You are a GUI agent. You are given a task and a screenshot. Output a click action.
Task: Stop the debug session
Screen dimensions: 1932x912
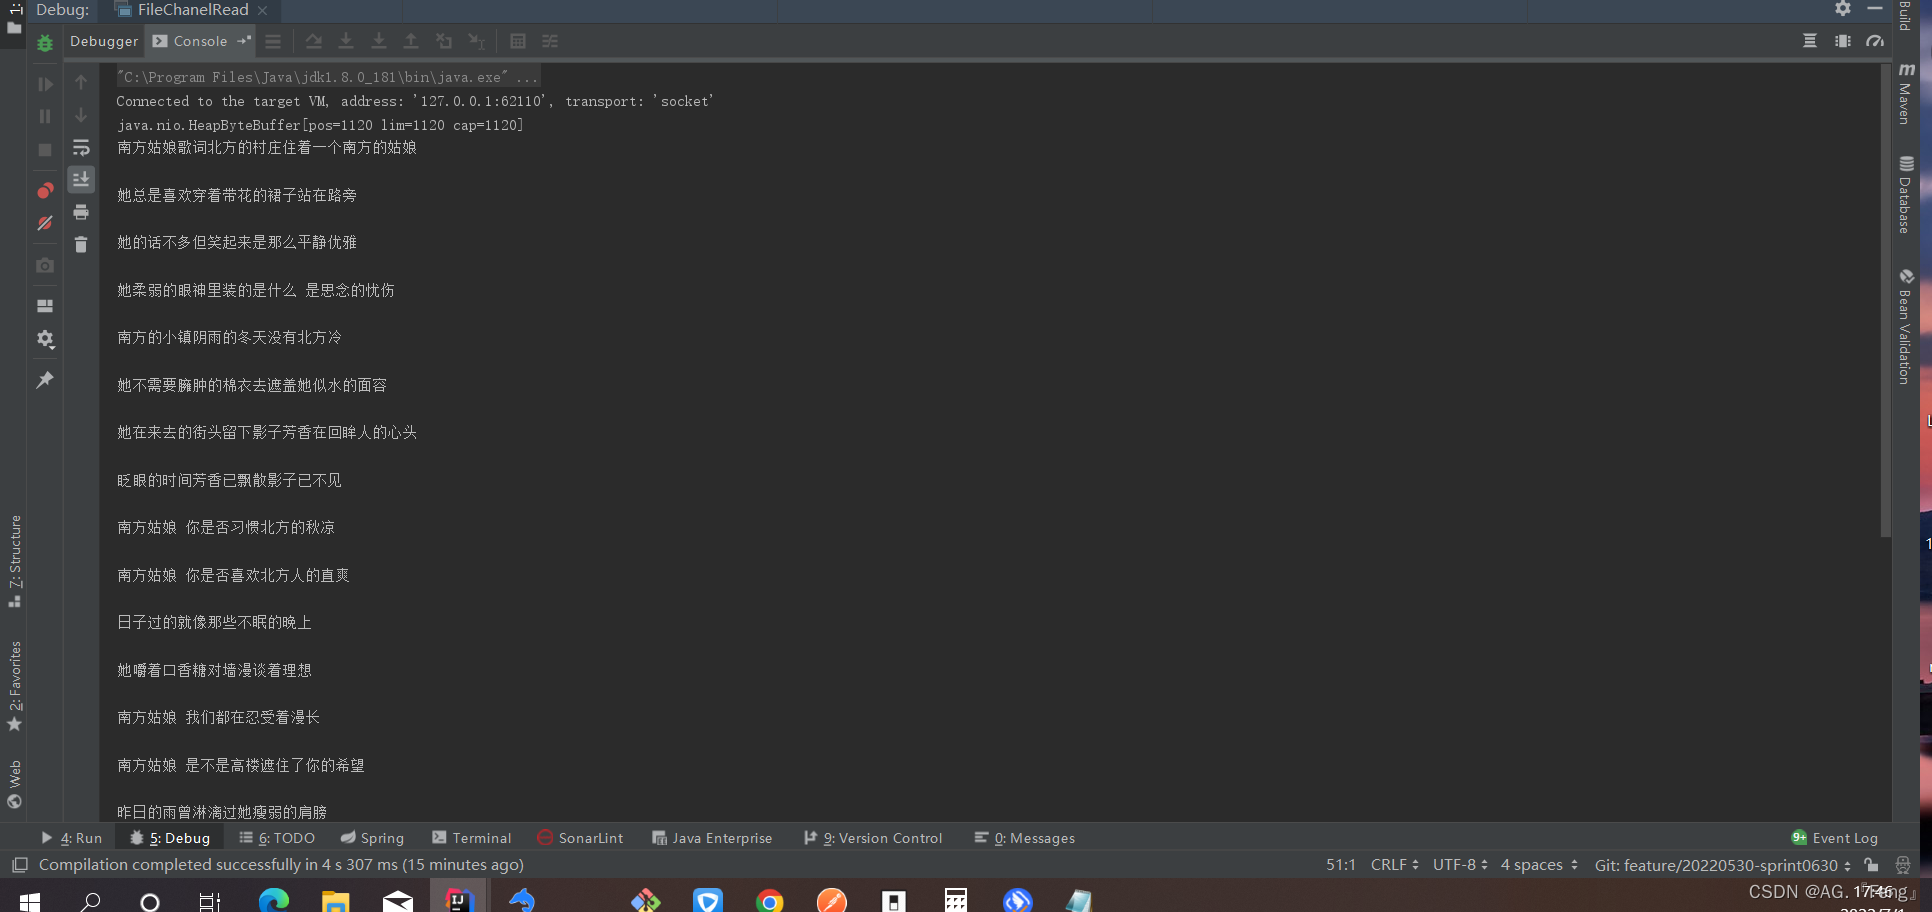tap(45, 150)
